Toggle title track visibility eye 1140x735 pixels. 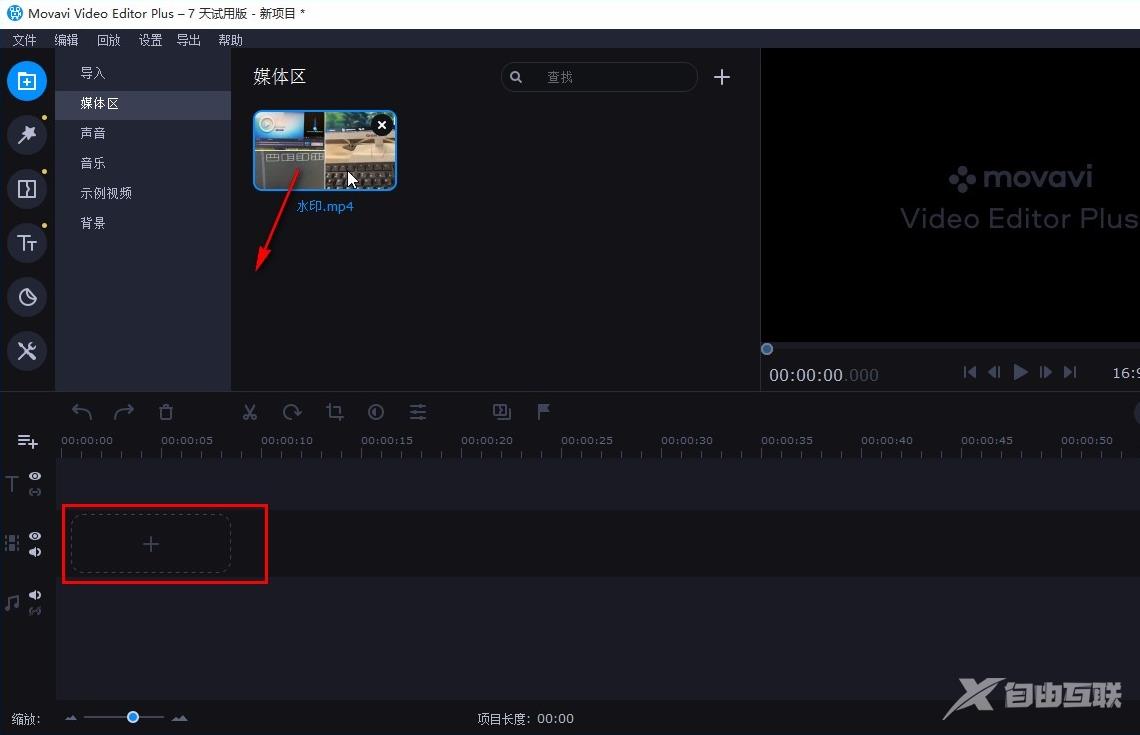[x=35, y=476]
